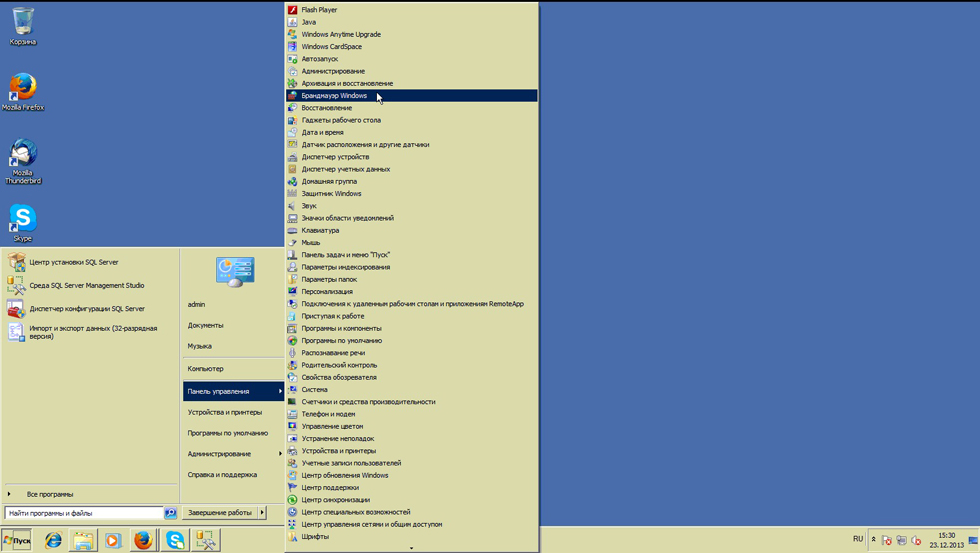
Task: Click the network icon in system tray
Action: [901, 540]
